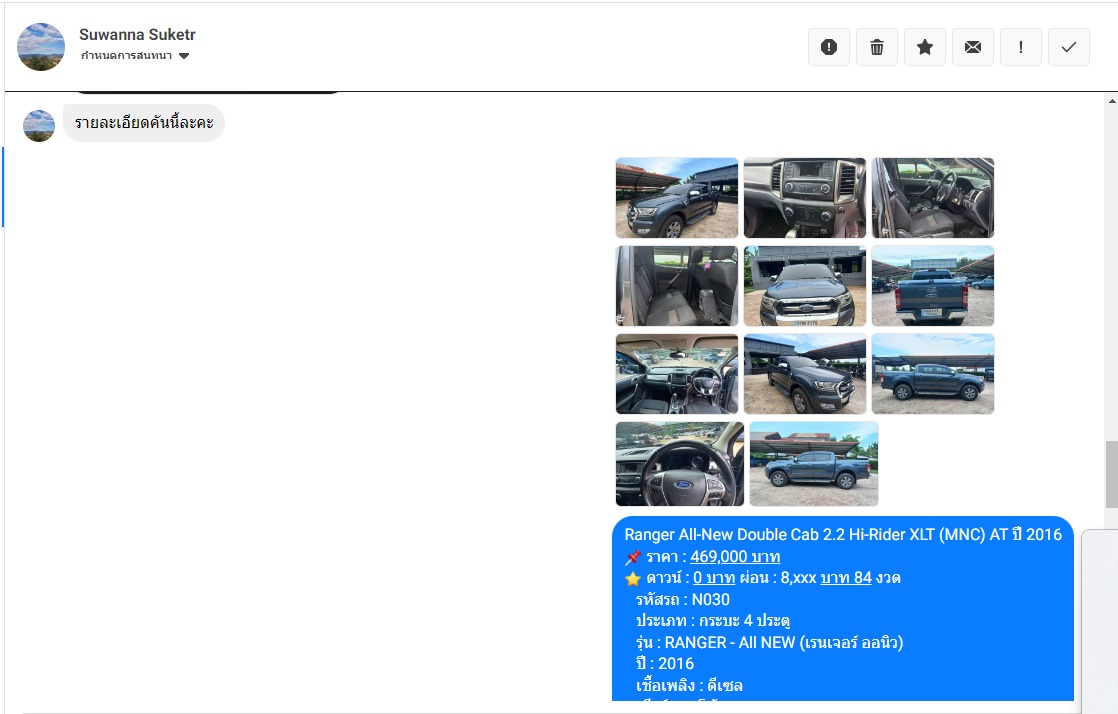The image size is (1118, 714).
Task: Mark conversation done with checkmark icon
Action: click(1069, 47)
